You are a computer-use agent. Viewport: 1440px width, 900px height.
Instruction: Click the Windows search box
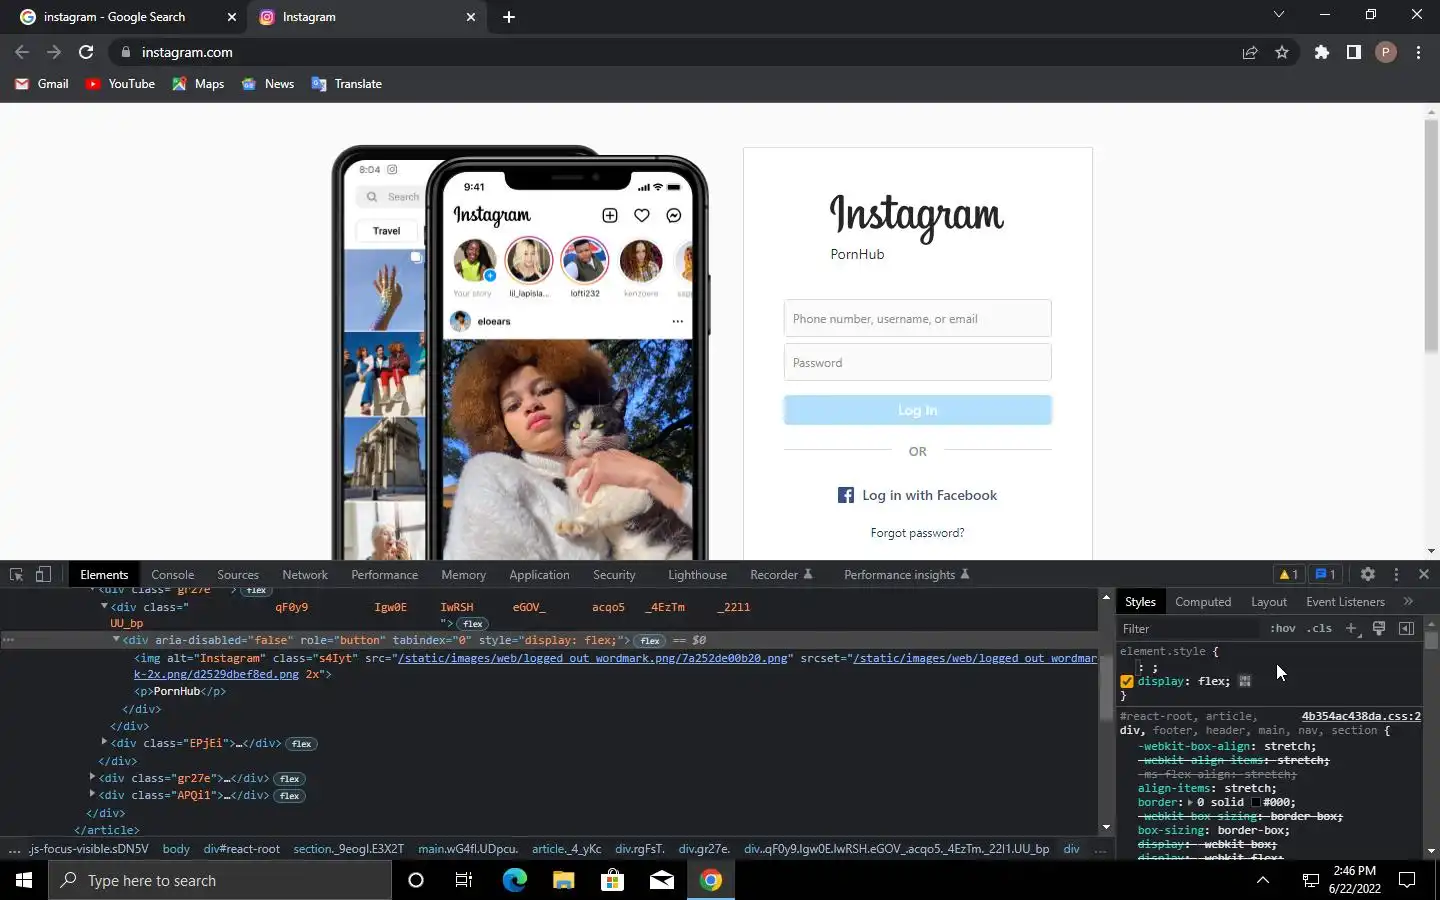point(220,880)
